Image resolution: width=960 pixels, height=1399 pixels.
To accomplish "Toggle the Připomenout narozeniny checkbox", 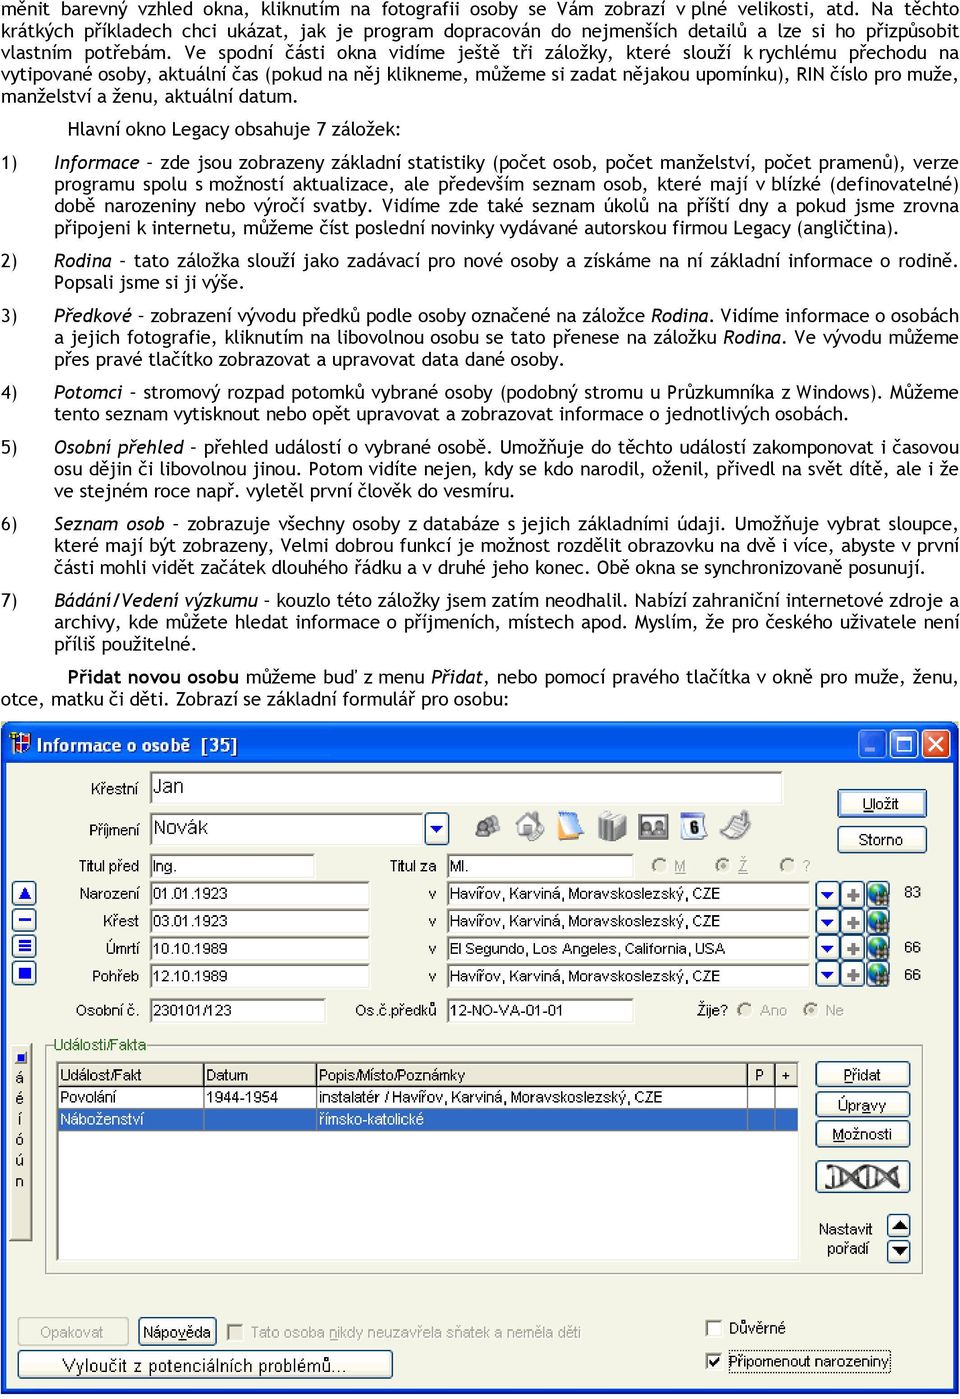I will coord(714,1361).
